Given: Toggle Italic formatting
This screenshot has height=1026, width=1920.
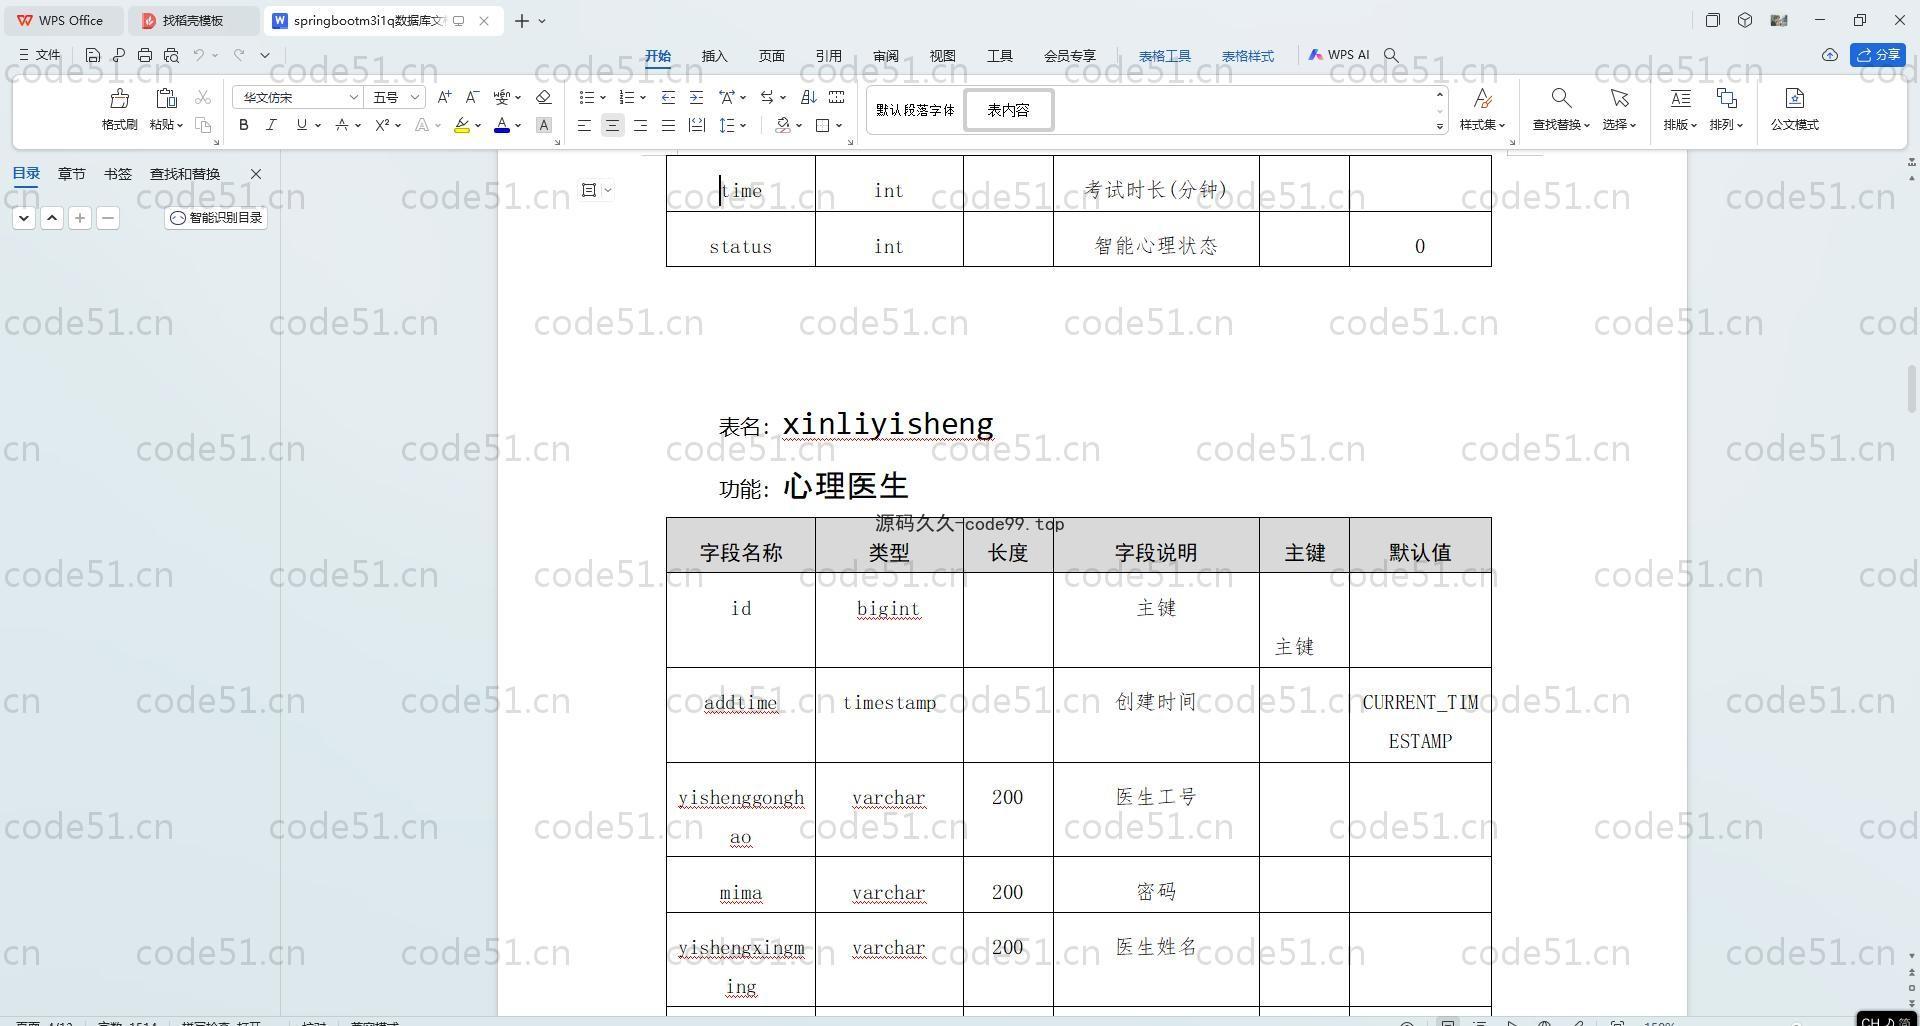Looking at the screenshot, I should (271, 125).
